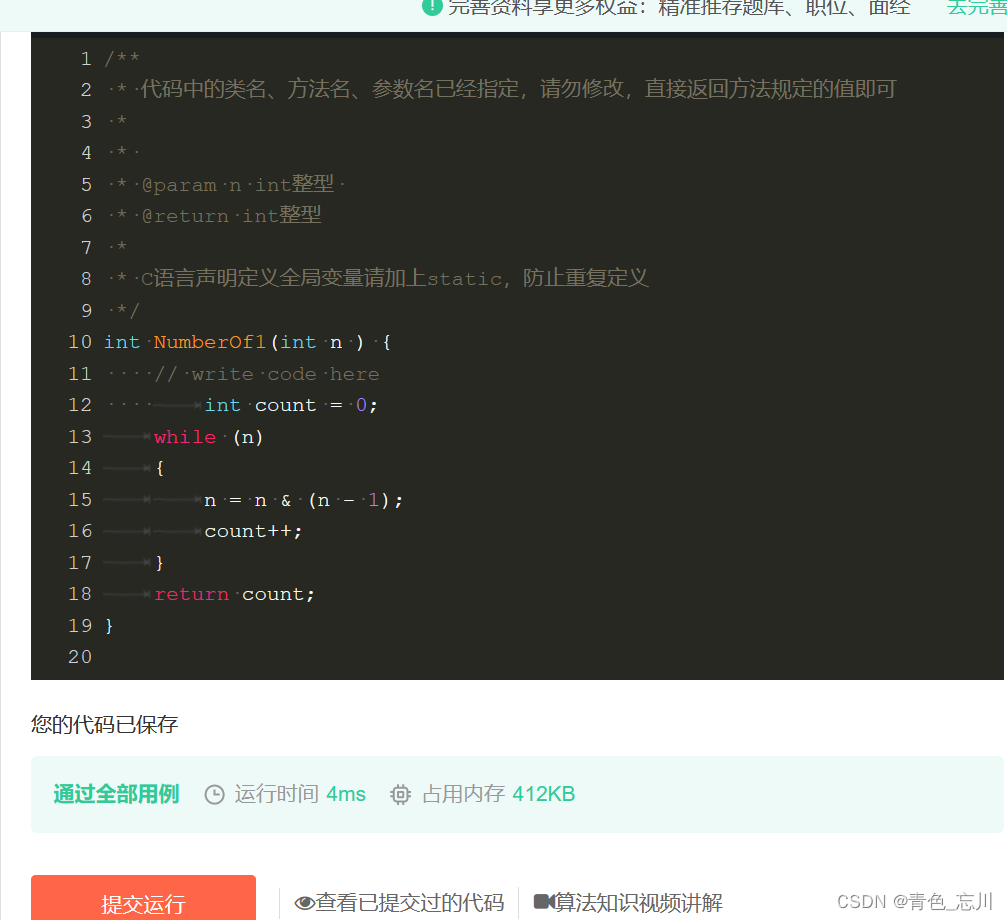Click the chip icon next to 占用内存

click(x=400, y=795)
